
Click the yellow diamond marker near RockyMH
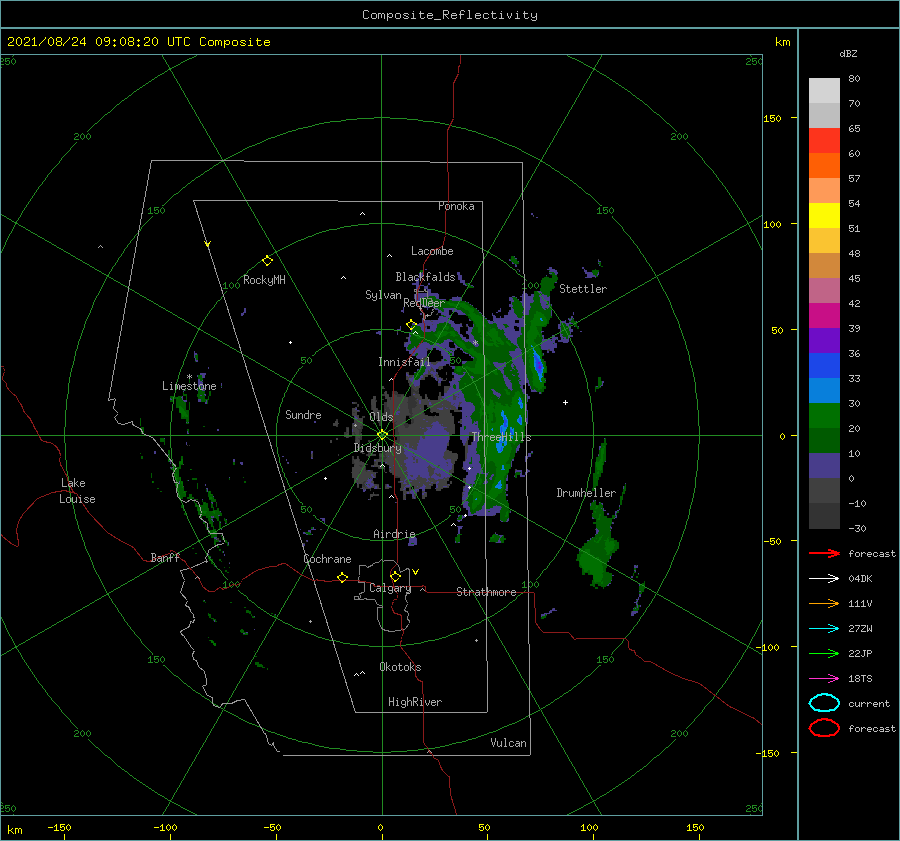click(x=267, y=261)
